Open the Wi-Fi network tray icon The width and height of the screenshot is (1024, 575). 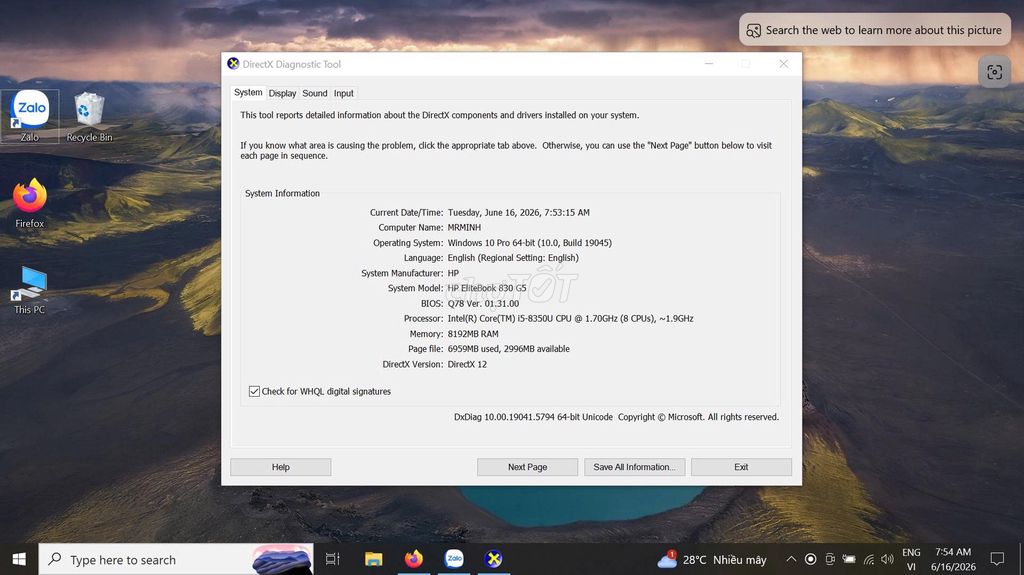click(869, 559)
